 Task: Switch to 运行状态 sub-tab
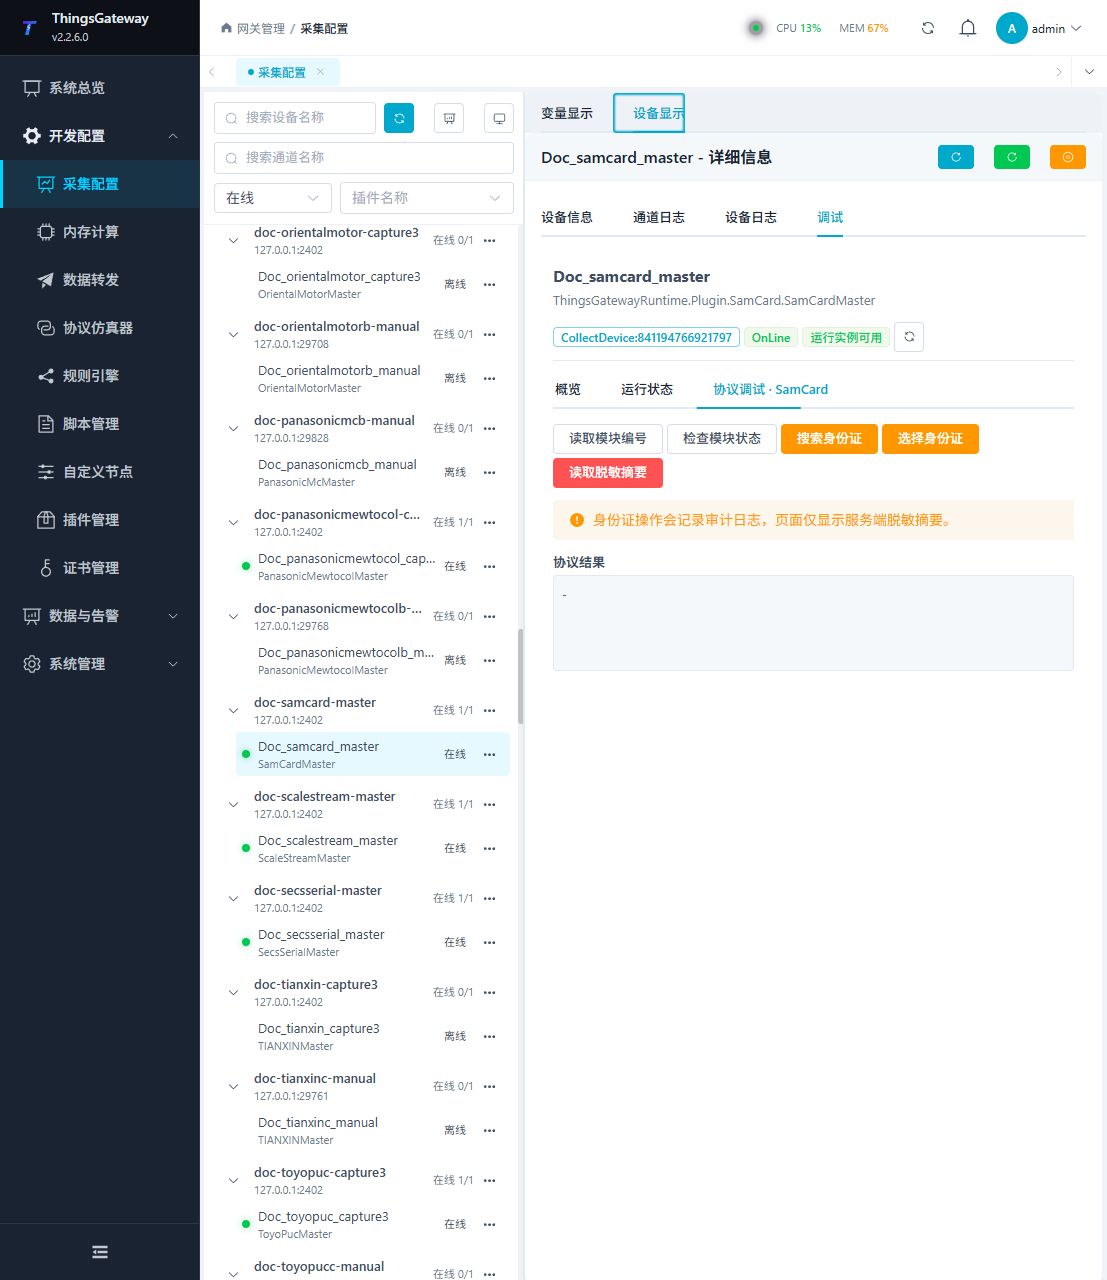(x=647, y=389)
